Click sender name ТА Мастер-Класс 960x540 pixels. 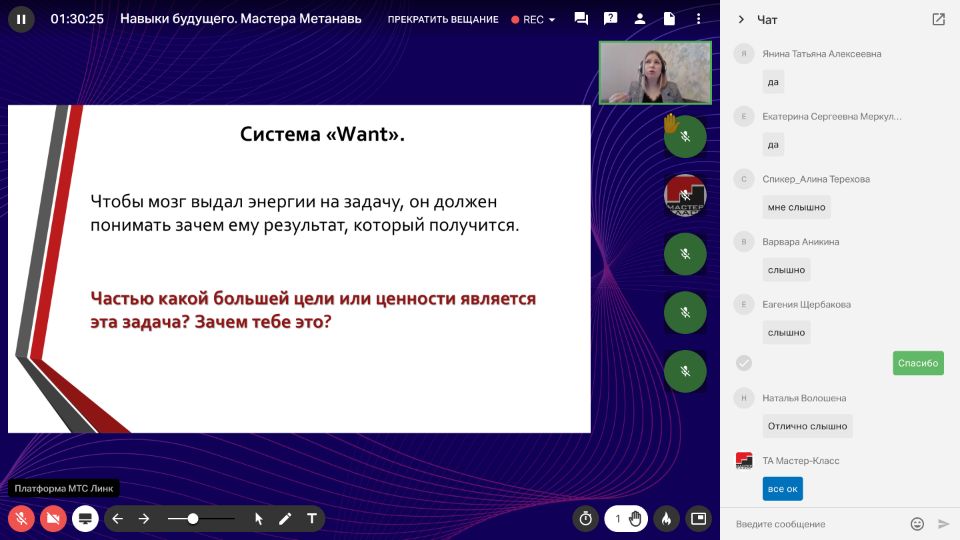[x=800, y=460]
